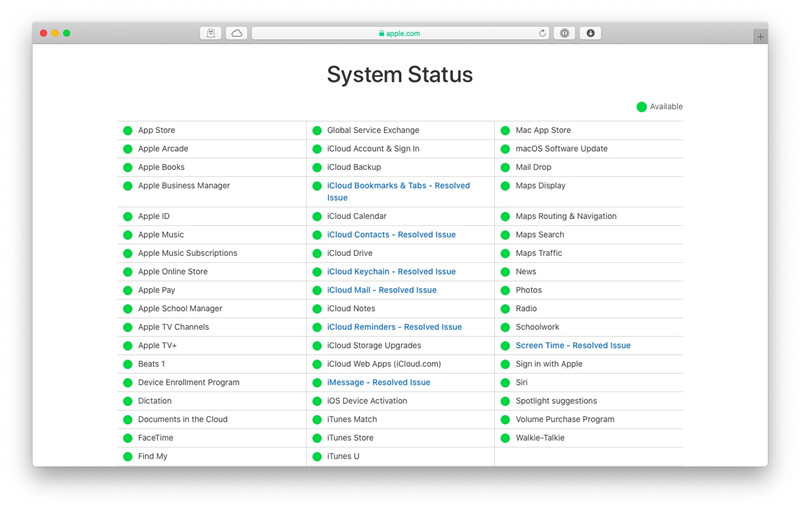
Task: Click the status dot beside Mac App Store
Action: [x=505, y=131]
